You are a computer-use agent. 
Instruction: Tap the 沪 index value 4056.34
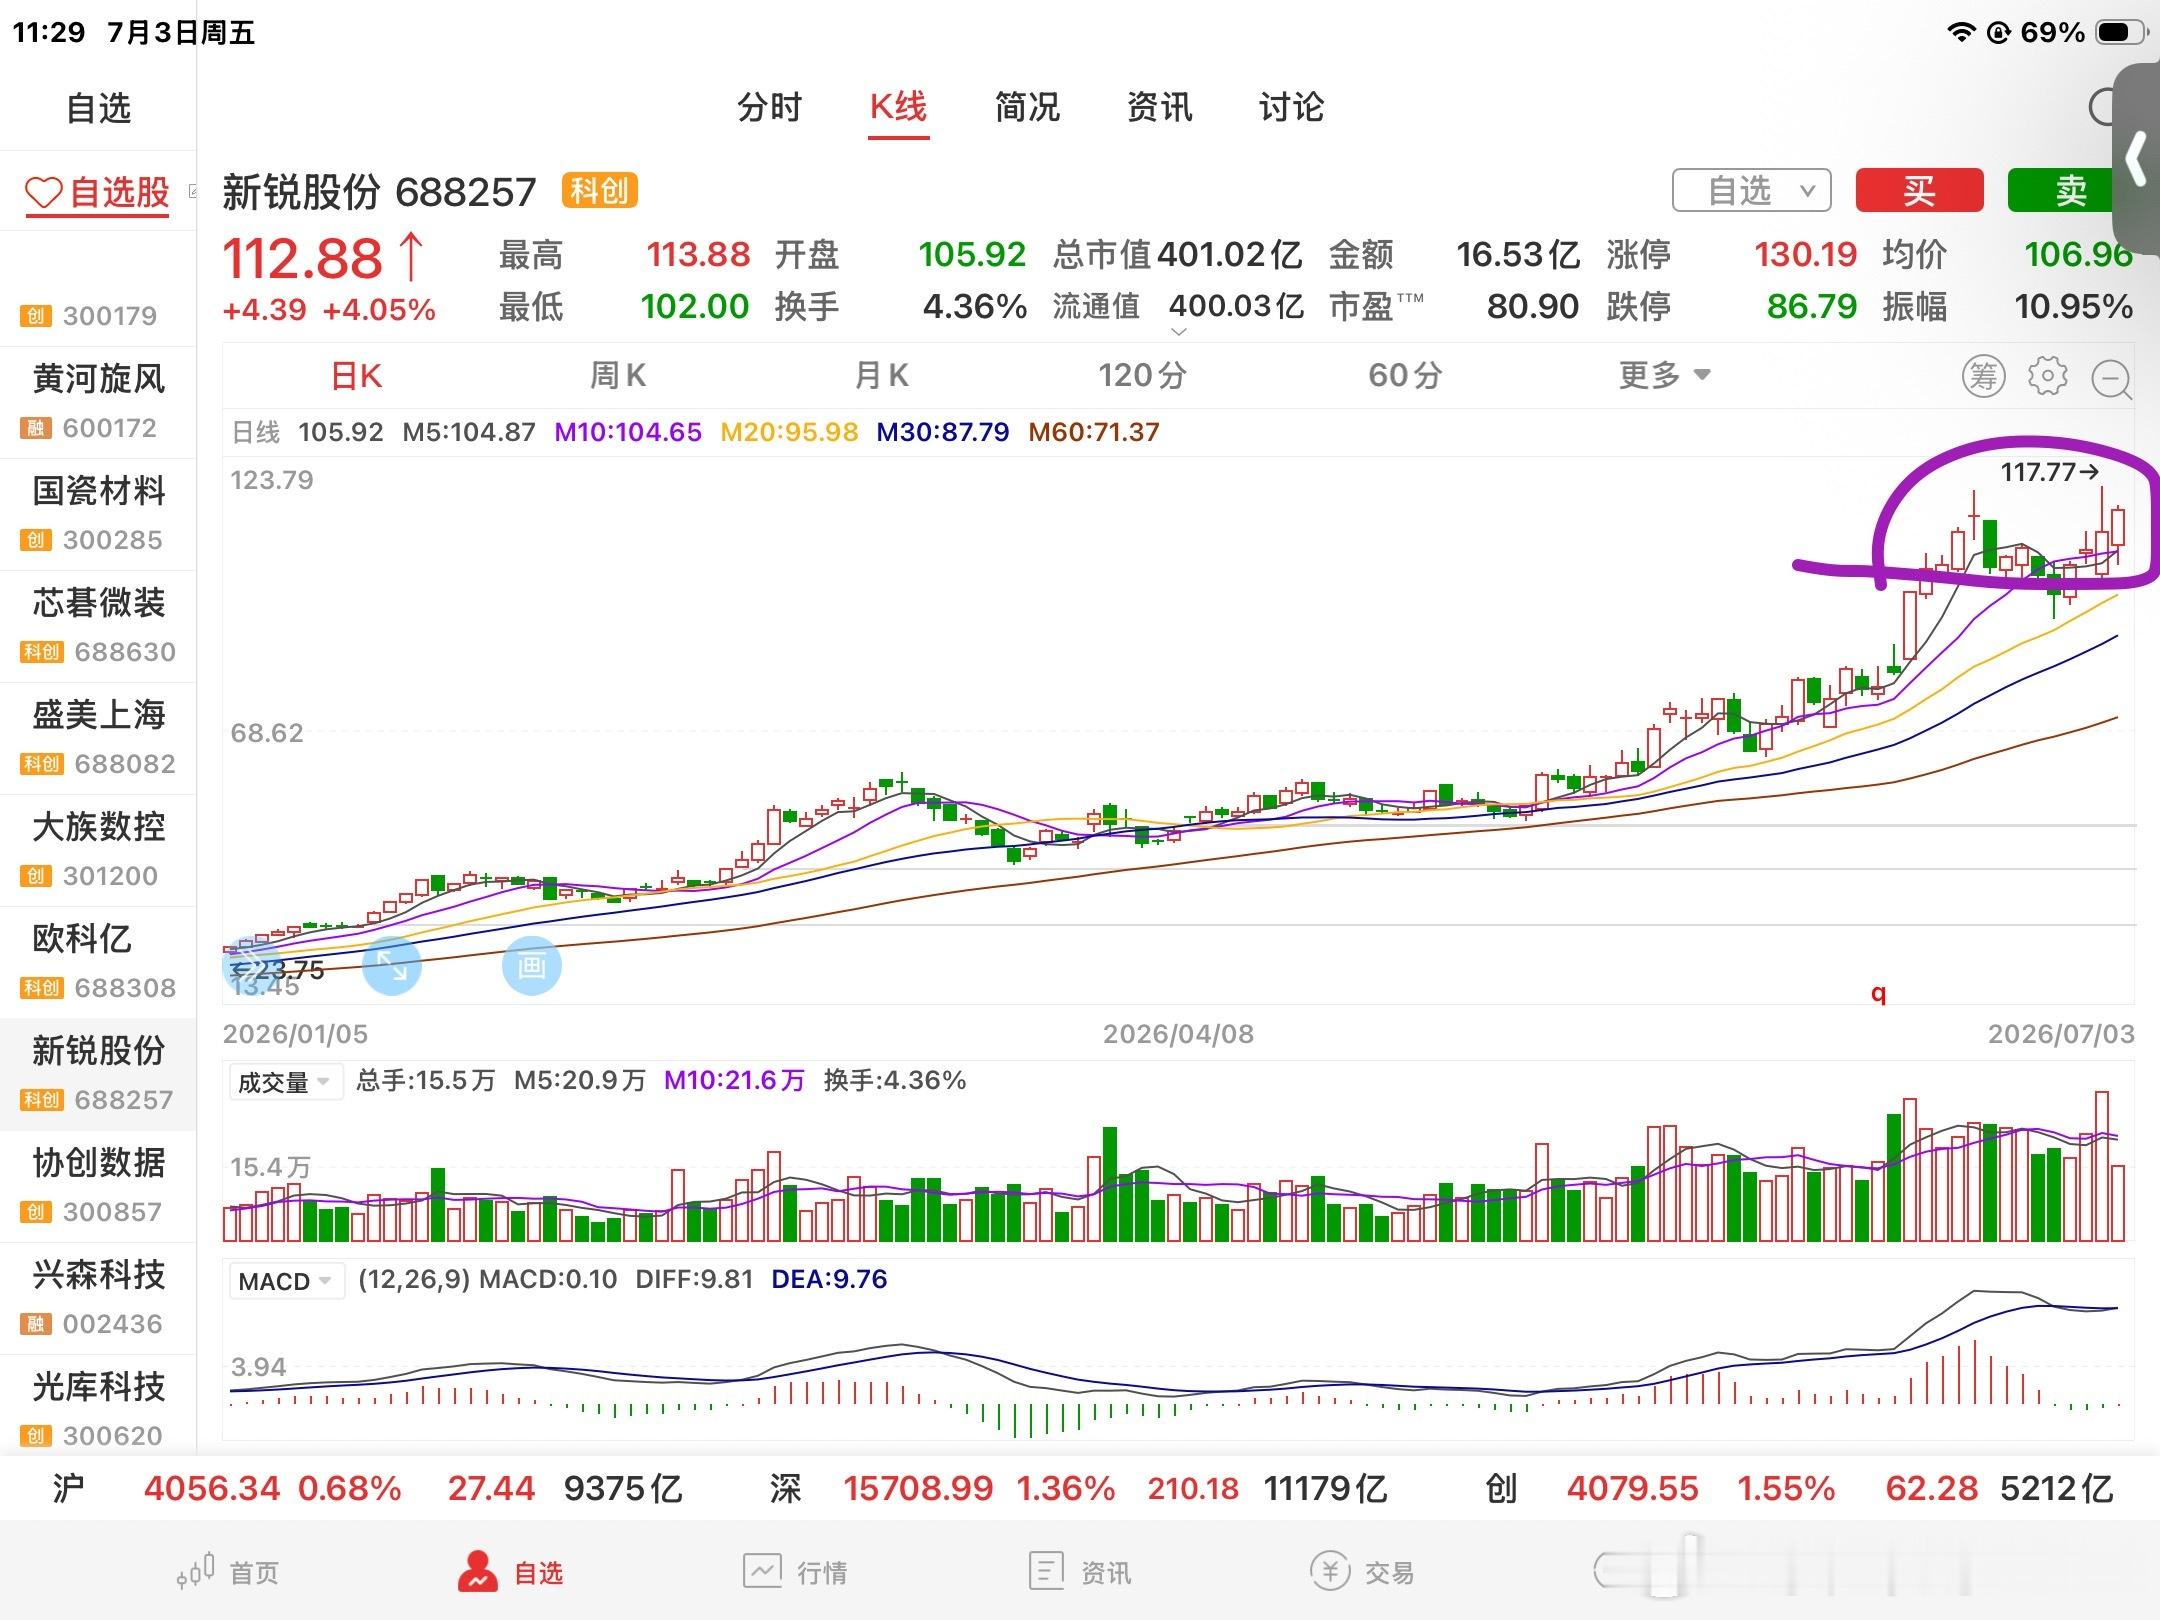(211, 1489)
